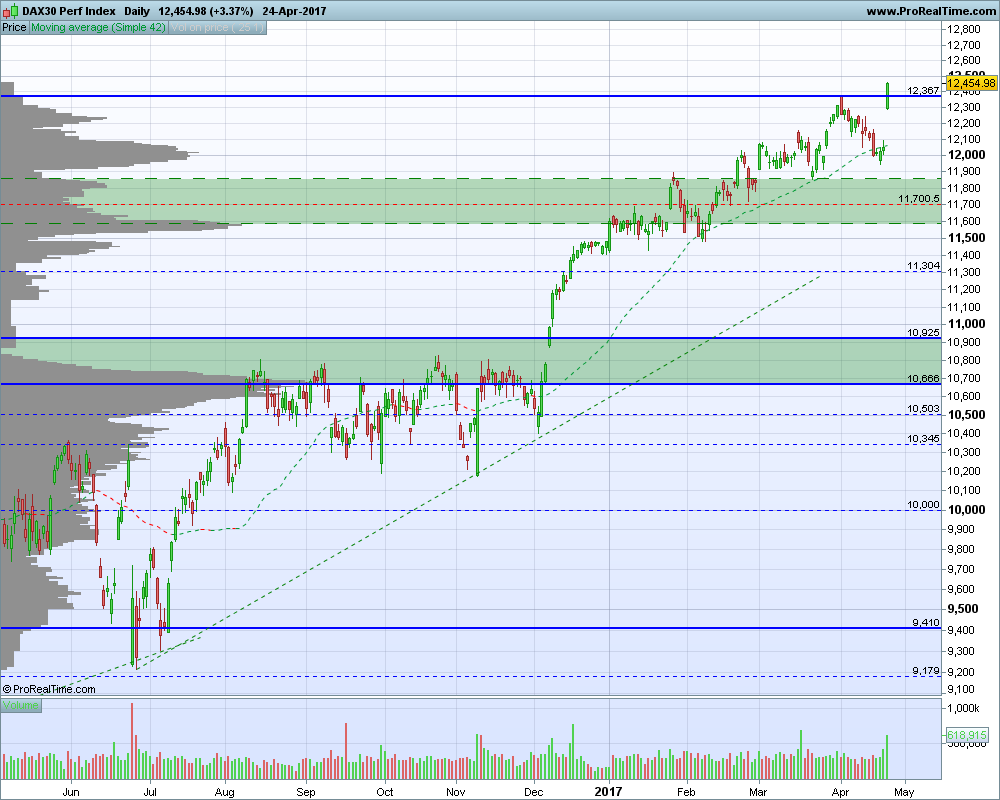The image size is (1000, 800).
Task: Click the Oct month label on time axis
Action: 385,792
